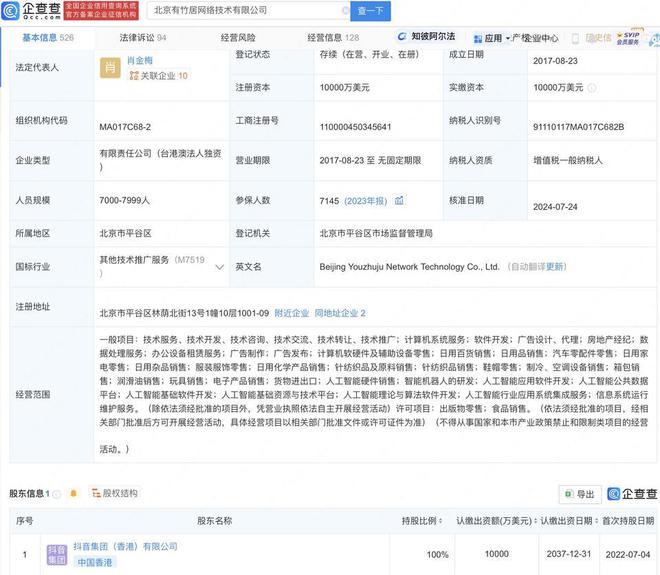Click the 成立日期 value 2017-08-23
660x575 pixels.
[x=555, y=61]
